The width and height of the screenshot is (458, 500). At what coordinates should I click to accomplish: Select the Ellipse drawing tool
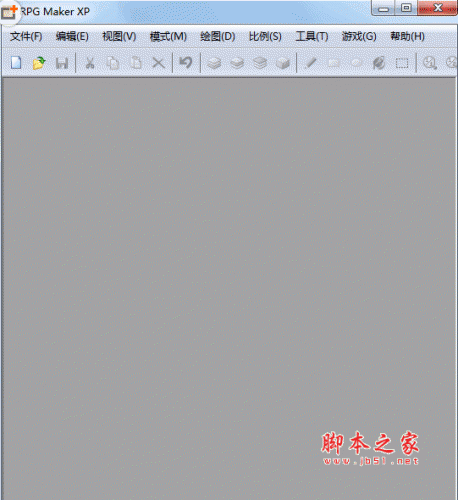(356, 63)
